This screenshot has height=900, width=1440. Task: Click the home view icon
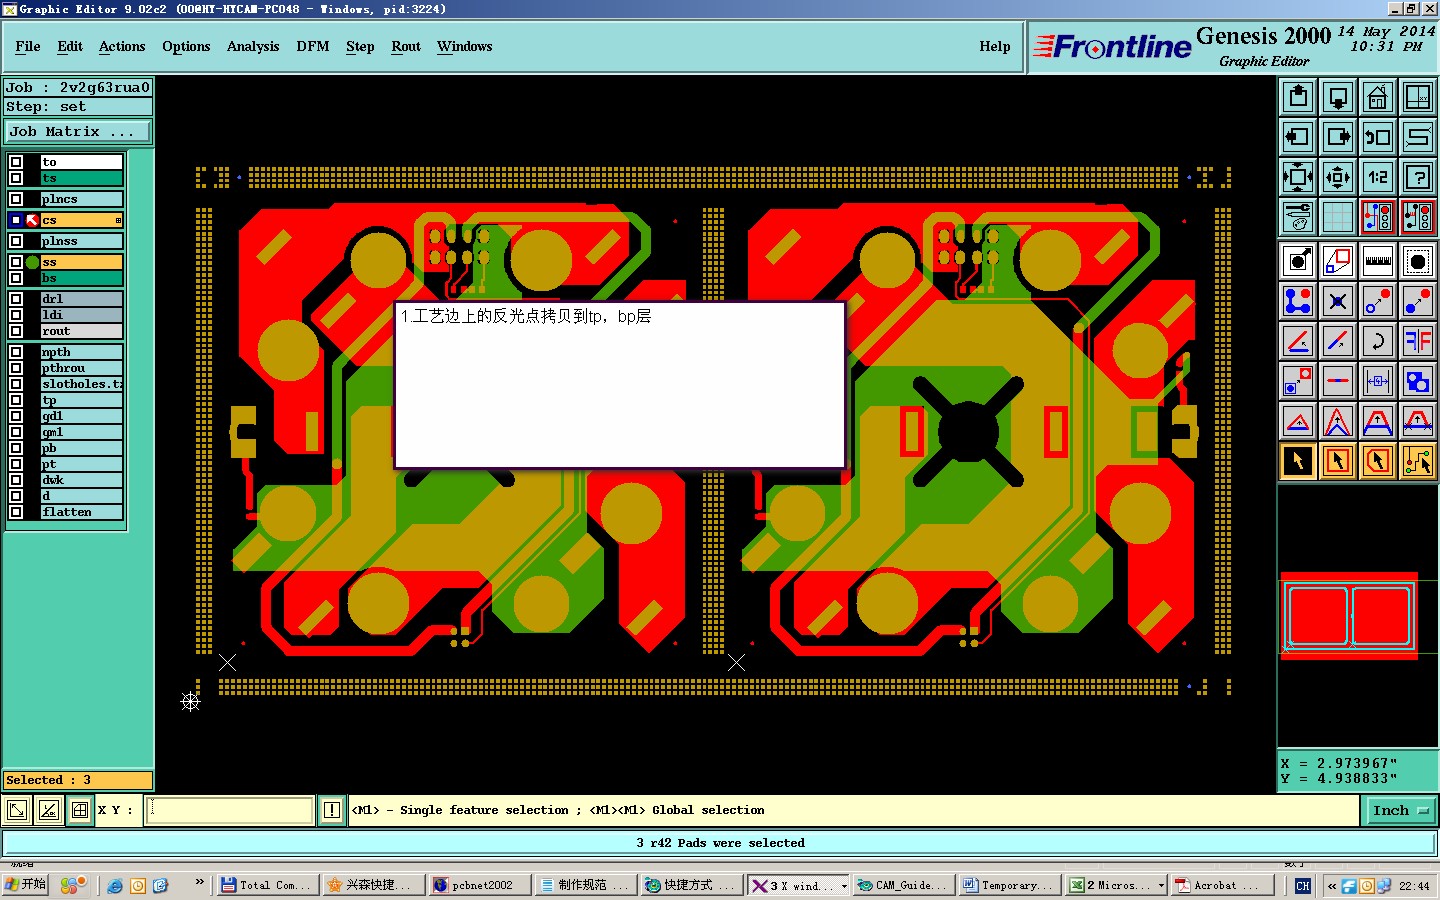(x=1378, y=97)
